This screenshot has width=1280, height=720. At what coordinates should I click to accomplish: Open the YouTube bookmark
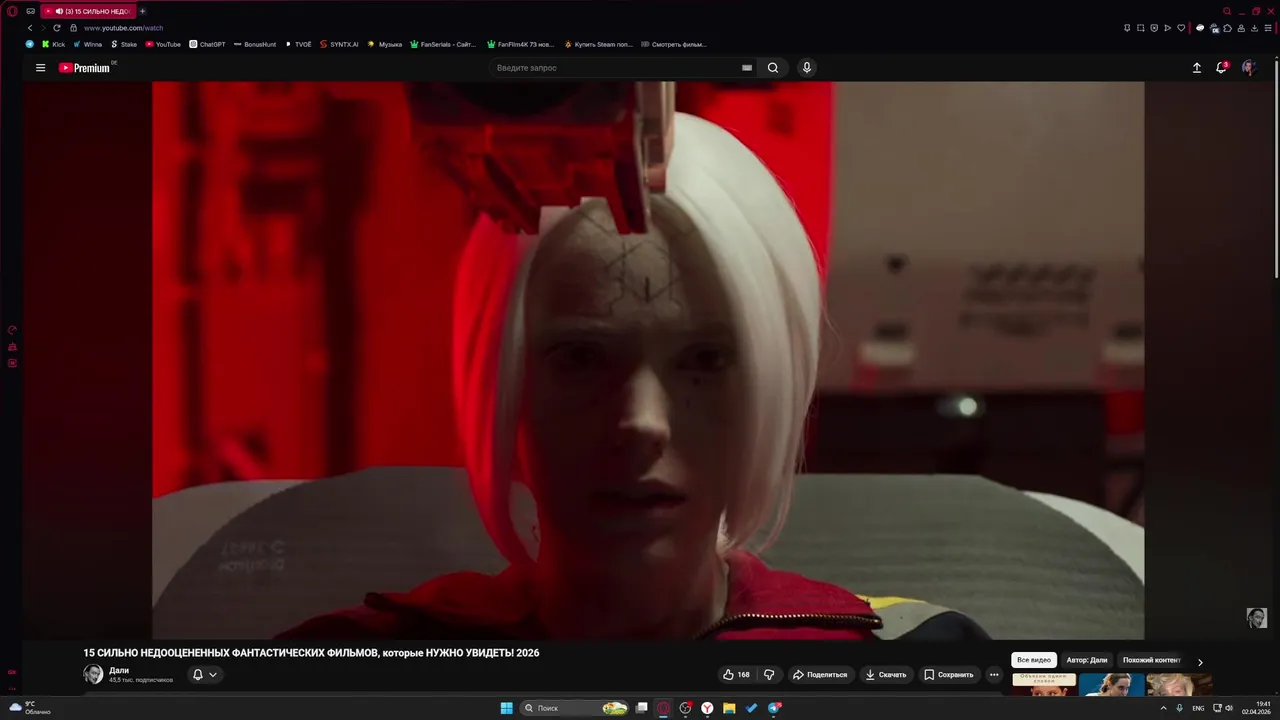(x=163, y=44)
